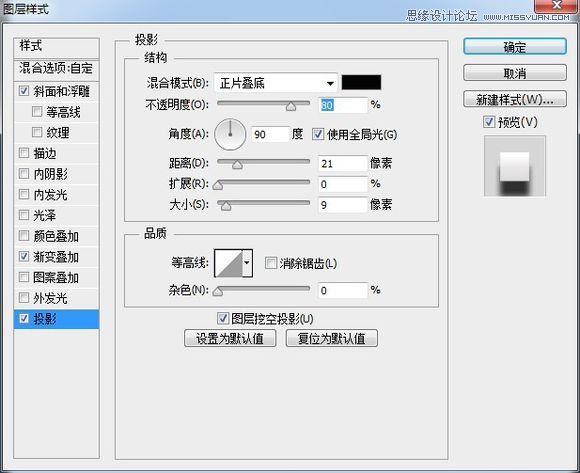Screen dimensions: 580x473
Task: Enable the 颜色叠加 checkbox
Action: pos(24,236)
